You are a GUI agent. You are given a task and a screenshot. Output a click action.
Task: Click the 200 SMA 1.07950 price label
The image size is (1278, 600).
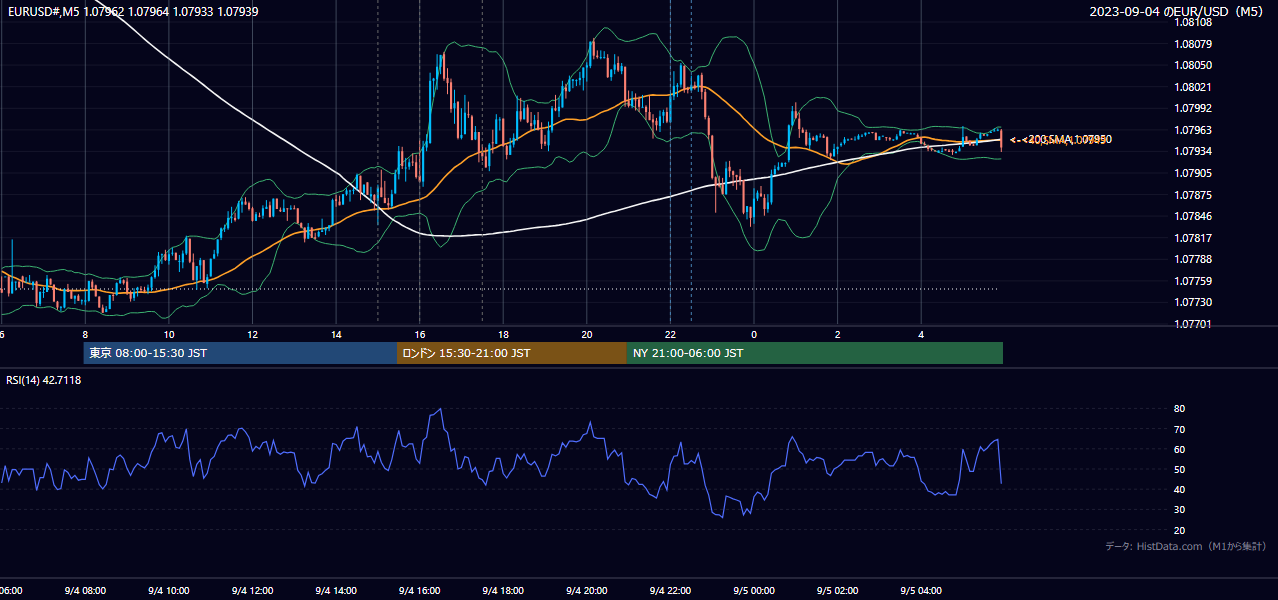[1069, 139]
